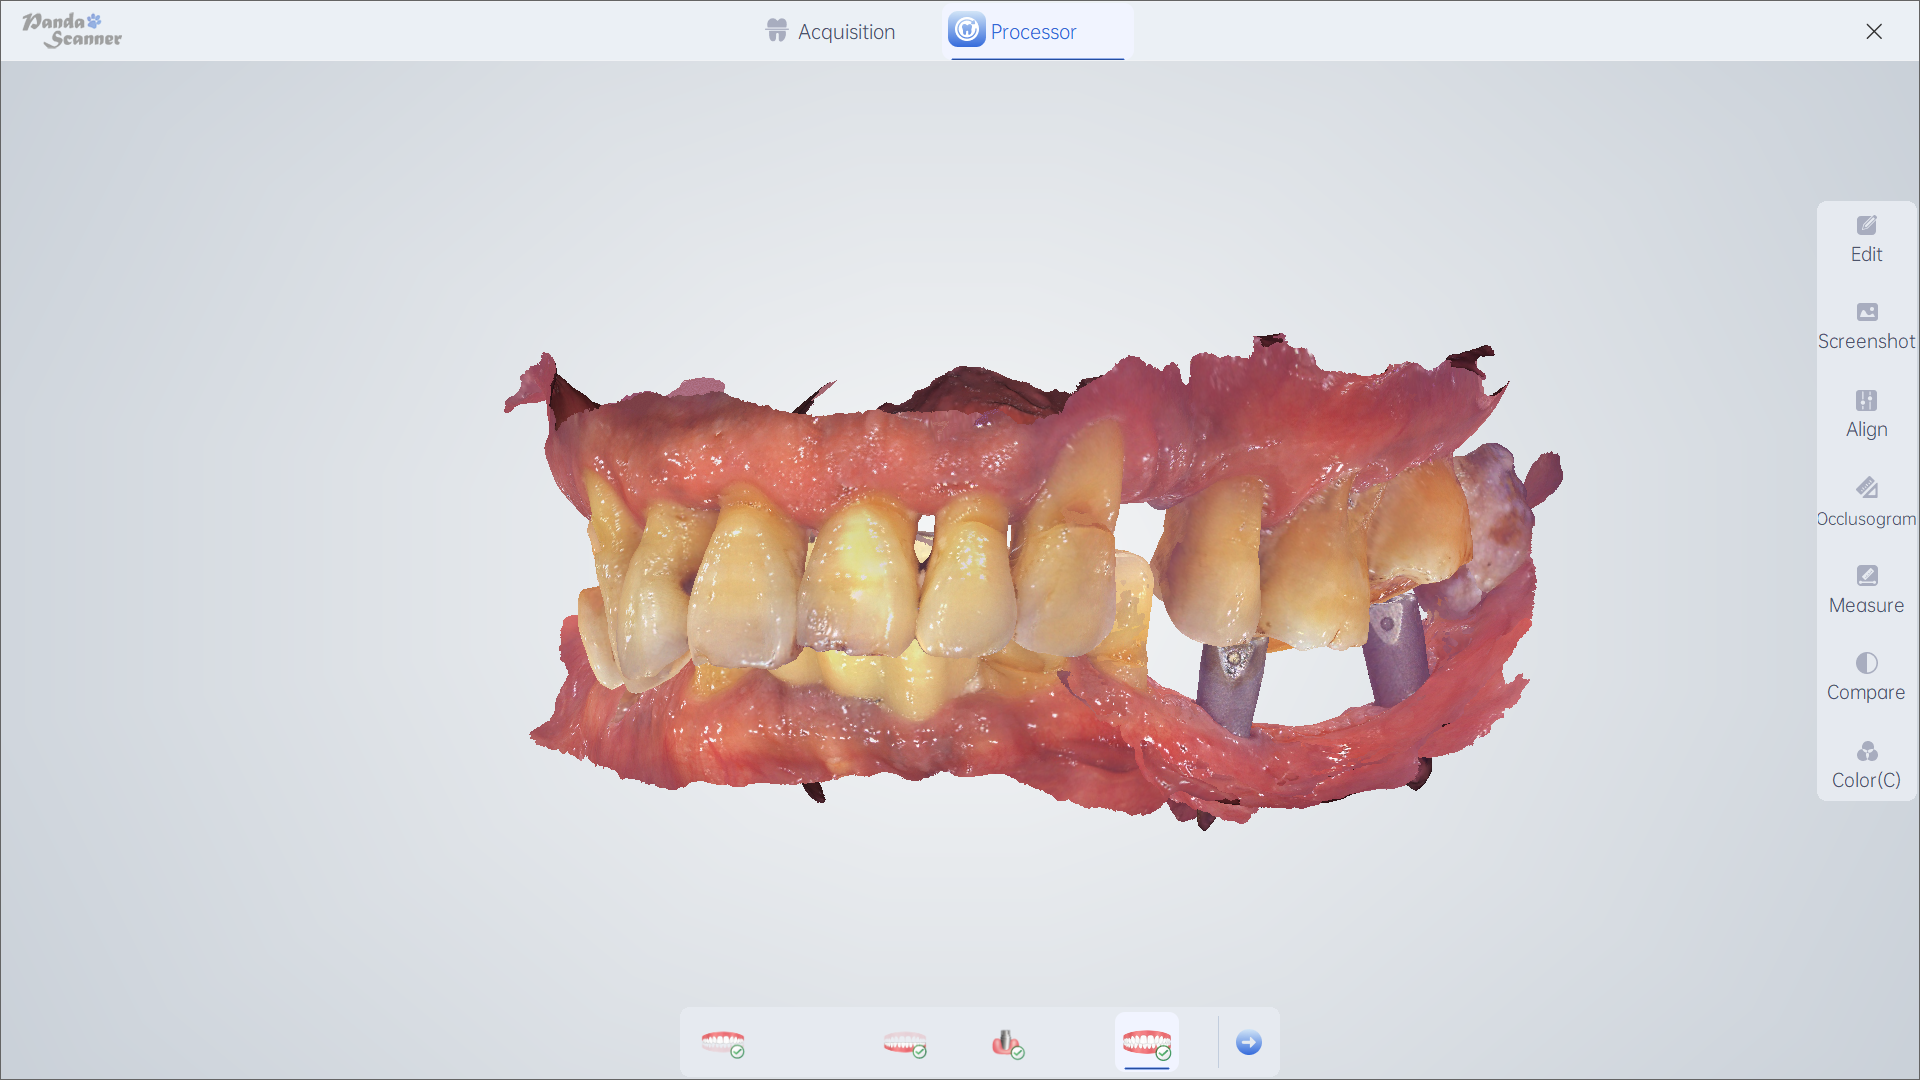View the implant scan body scan

click(1008, 1043)
